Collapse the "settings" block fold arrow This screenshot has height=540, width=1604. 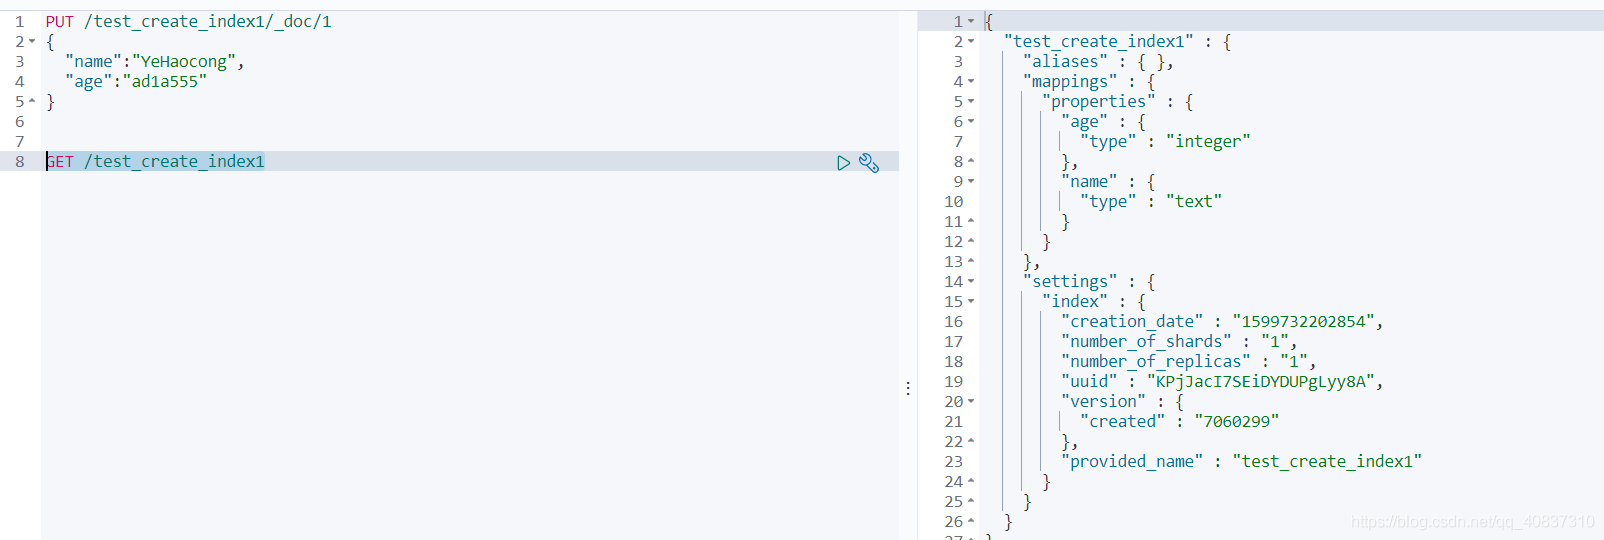click(x=971, y=281)
